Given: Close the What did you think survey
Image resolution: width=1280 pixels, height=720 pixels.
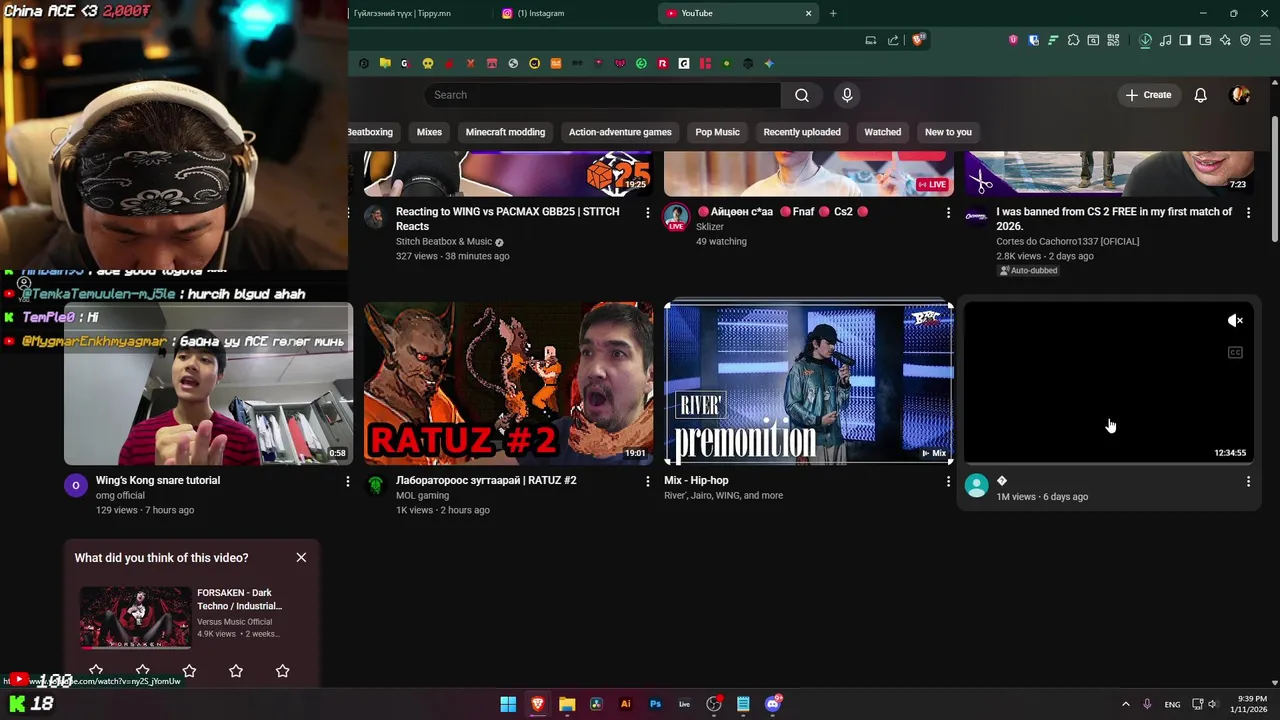Looking at the screenshot, I should (x=301, y=557).
